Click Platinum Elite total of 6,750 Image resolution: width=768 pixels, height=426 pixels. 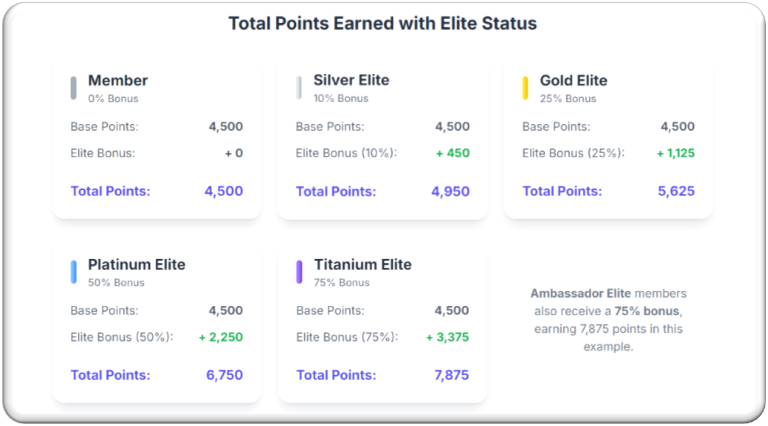[223, 375]
